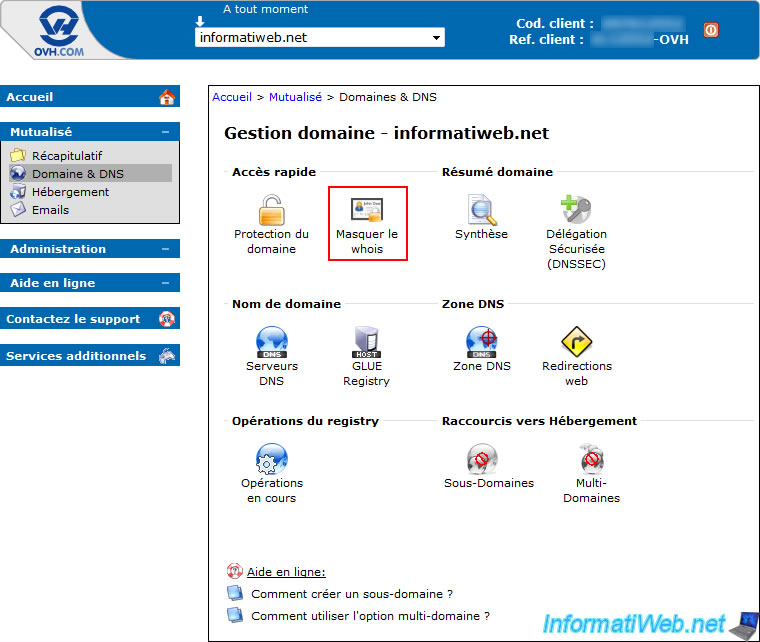Click the Masquer le whois icon
This screenshot has height=642, width=760.
(367, 210)
